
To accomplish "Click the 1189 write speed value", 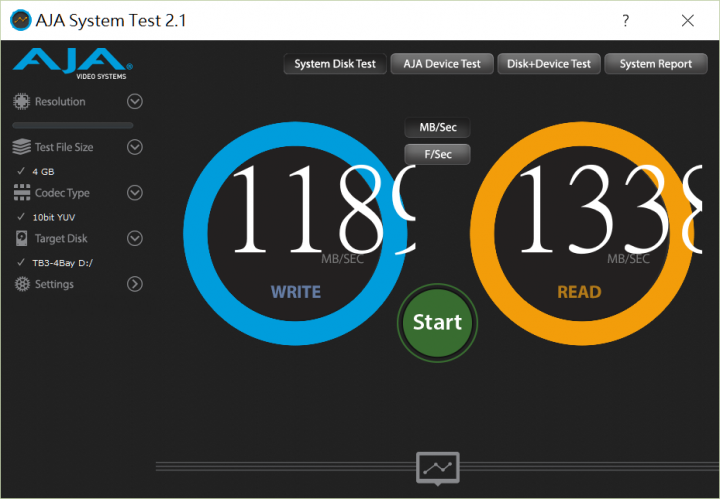I will pos(323,209).
